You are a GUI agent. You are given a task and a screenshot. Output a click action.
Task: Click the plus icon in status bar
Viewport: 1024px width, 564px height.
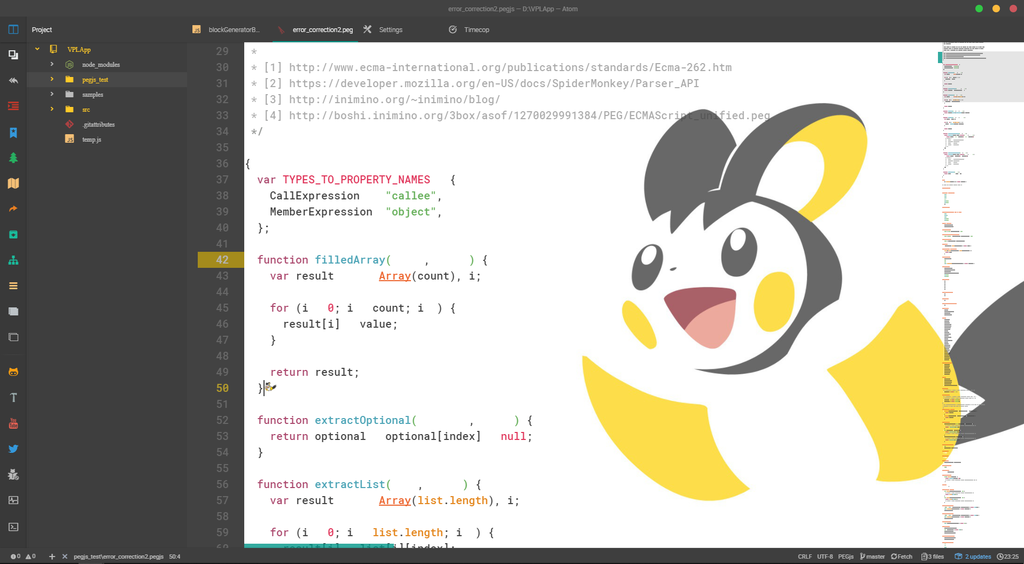coord(52,557)
